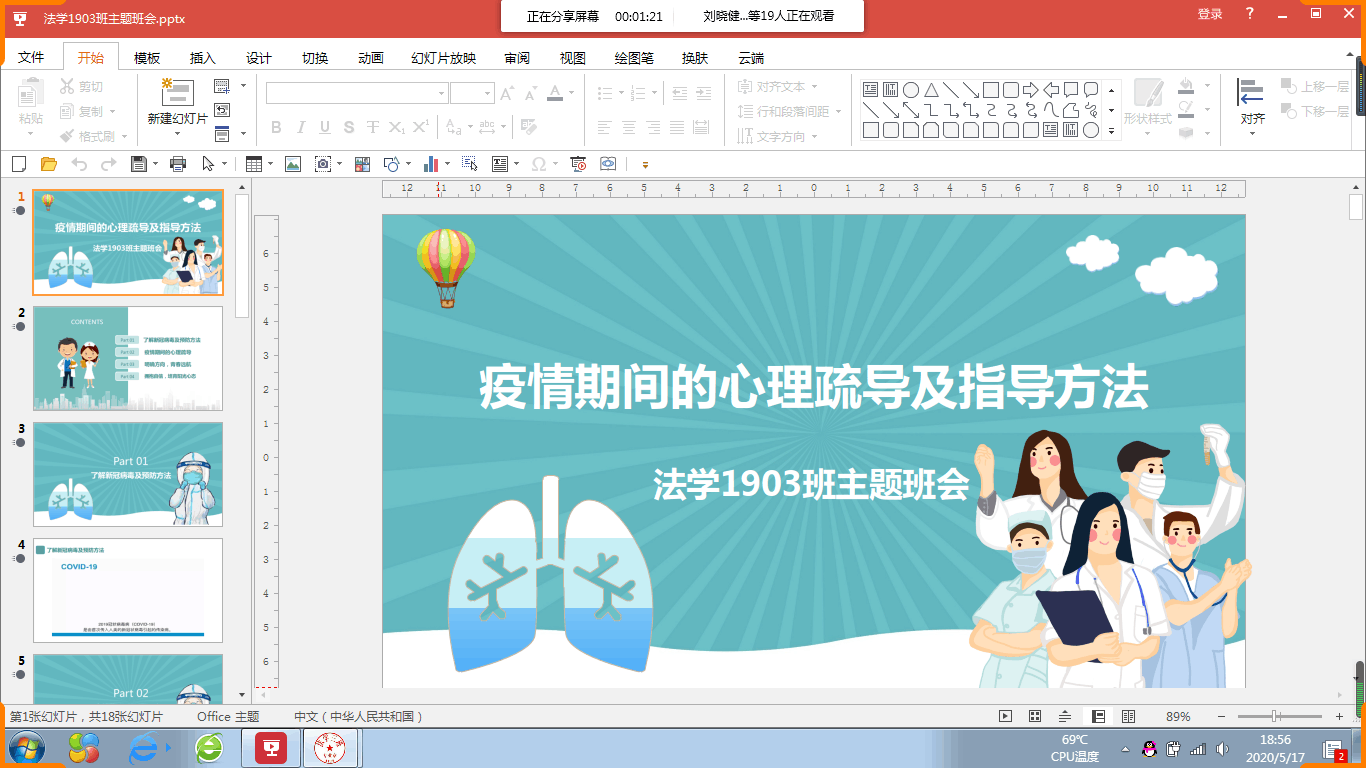
Task: Click the New Slide (新建幻灯片) icon
Action: tap(178, 94)
